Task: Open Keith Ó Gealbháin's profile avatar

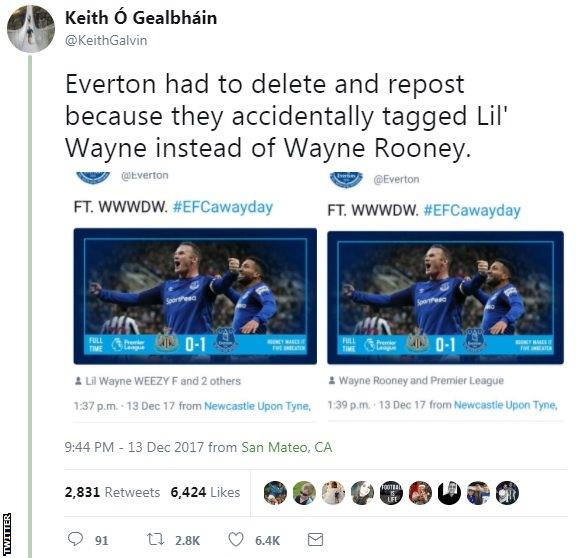Action: [x=31, y=29]
